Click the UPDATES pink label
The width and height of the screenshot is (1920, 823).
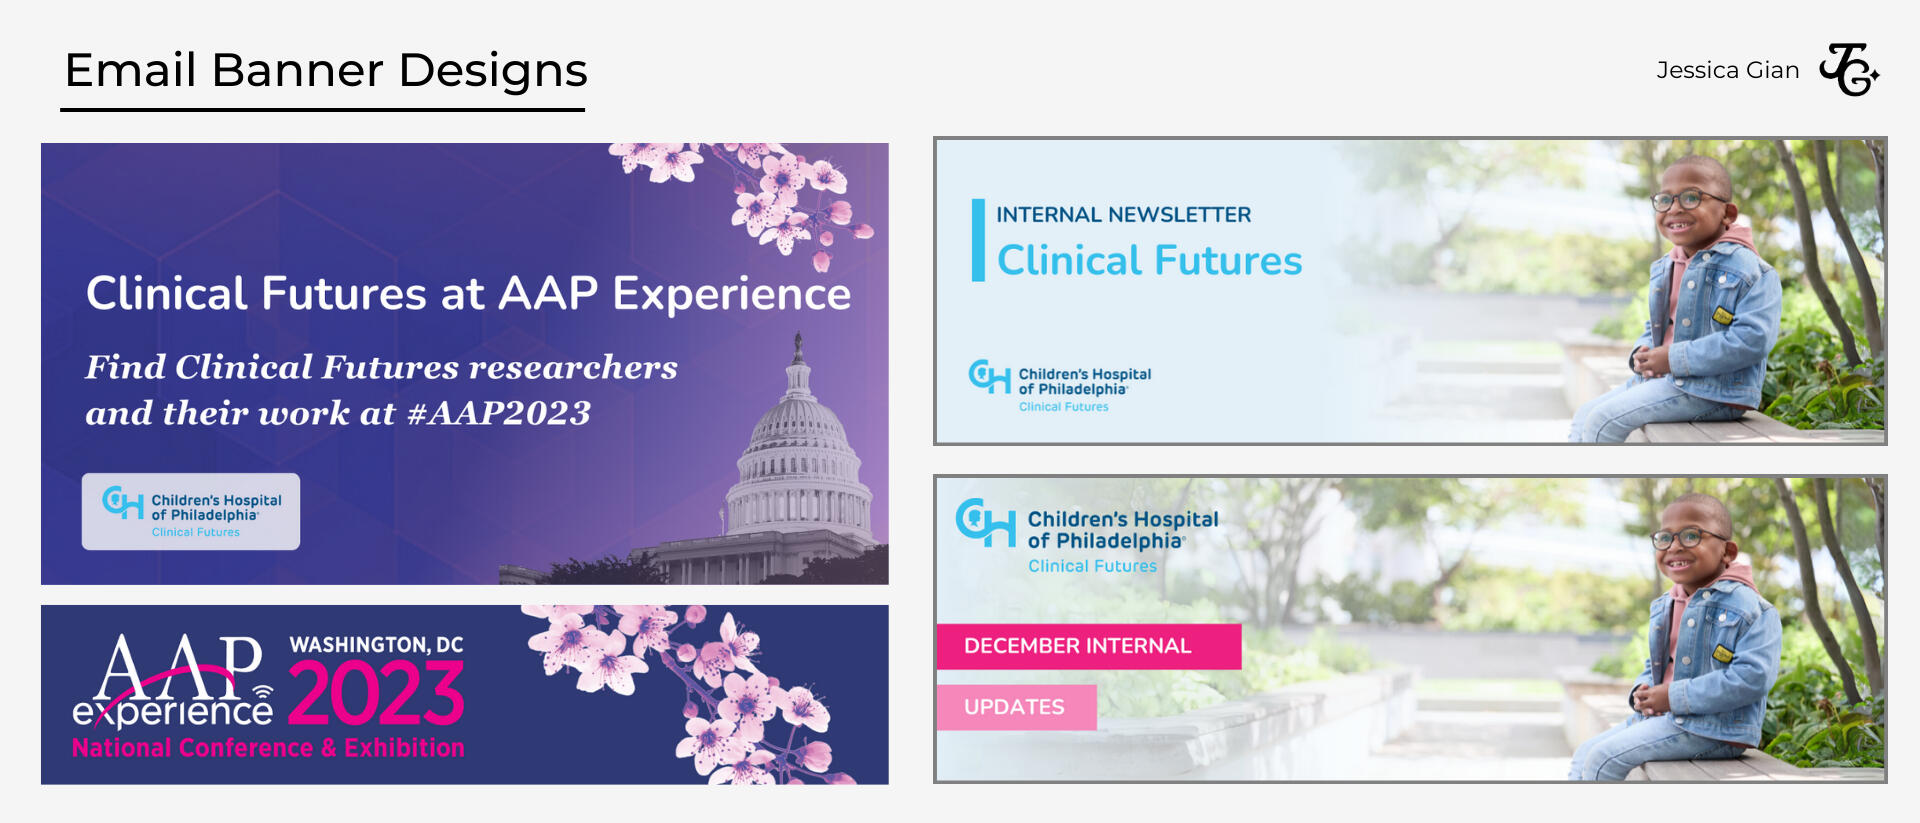pos(1015,707)
